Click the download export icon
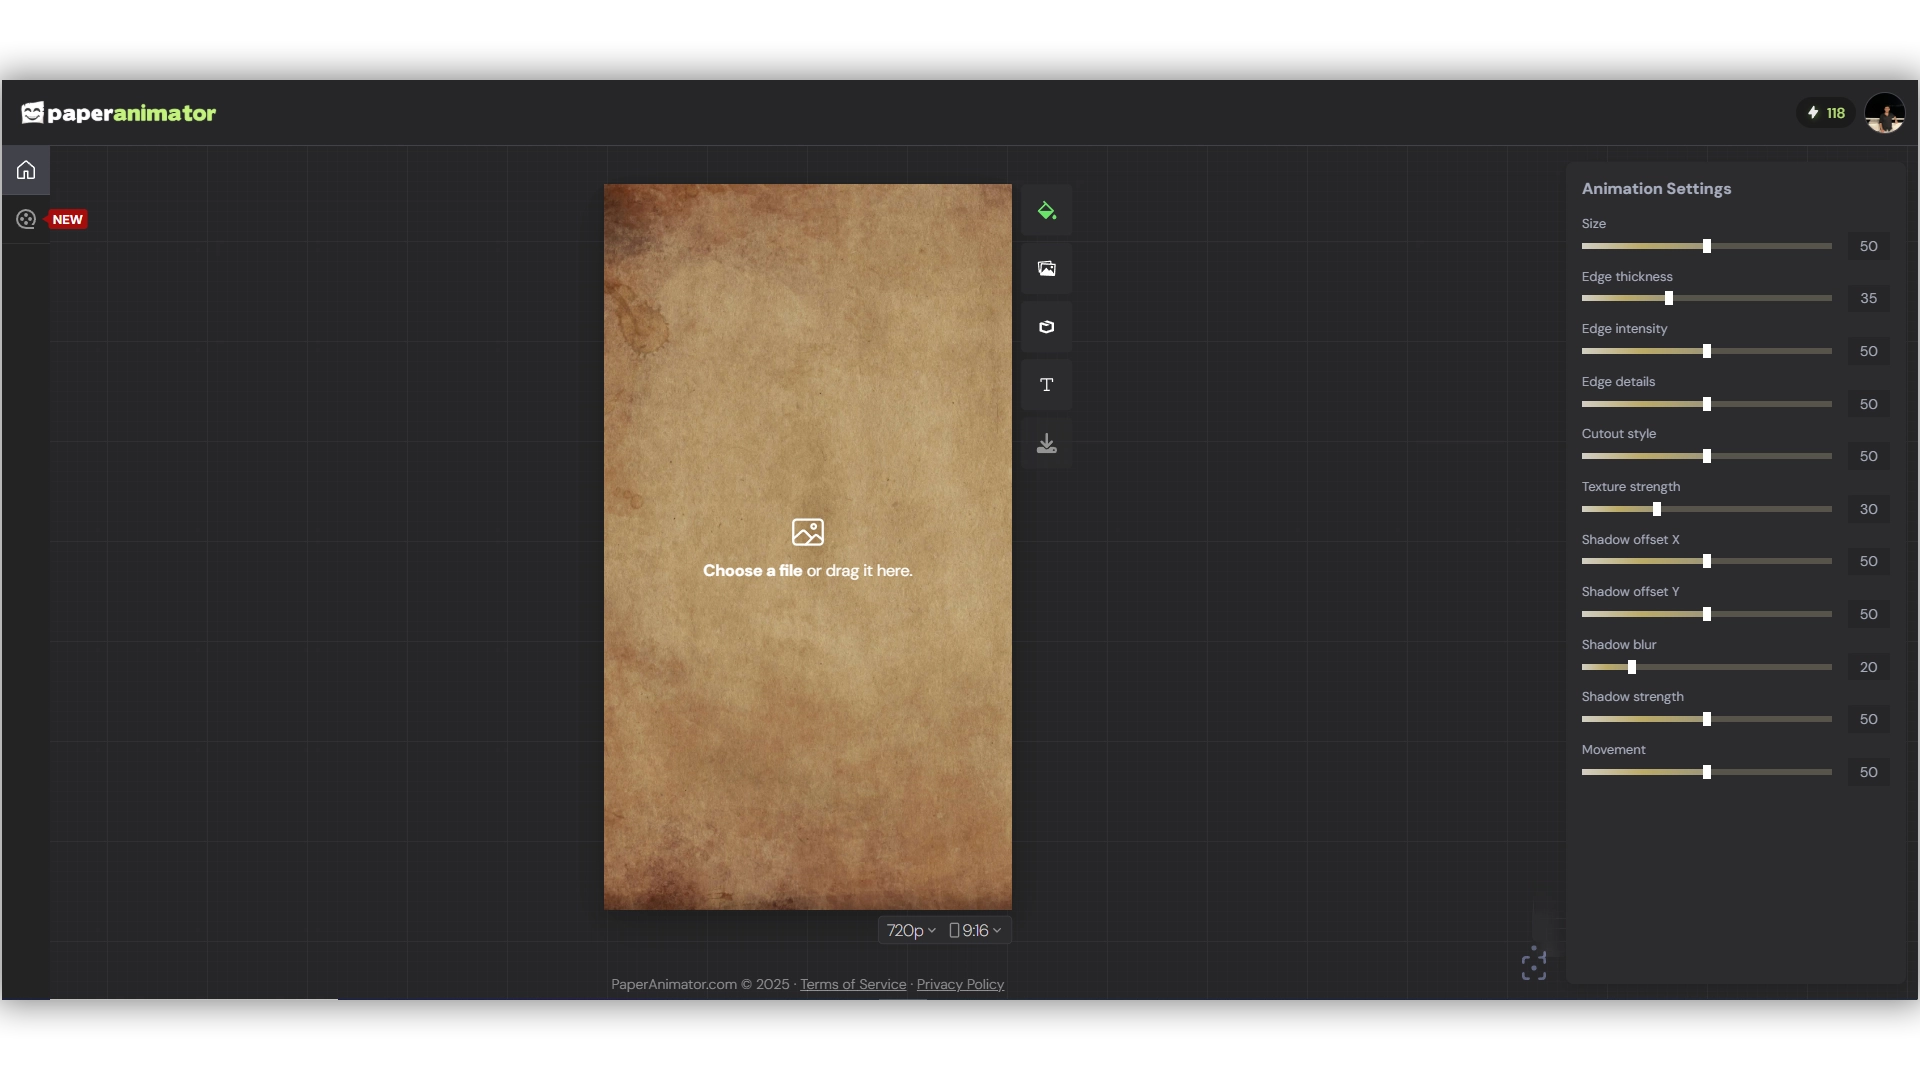1920x1080 pixels. tap(1047, 443)
